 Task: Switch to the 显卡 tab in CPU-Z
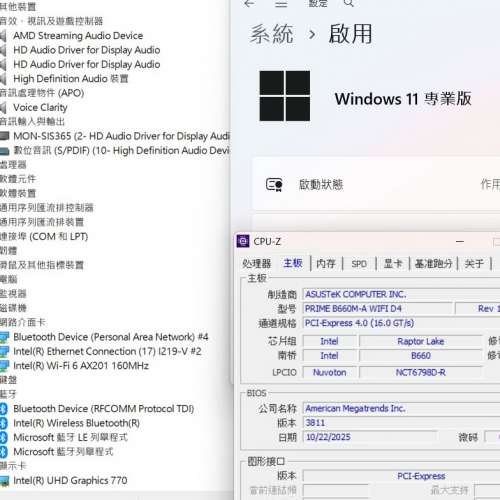pos(393,264)
